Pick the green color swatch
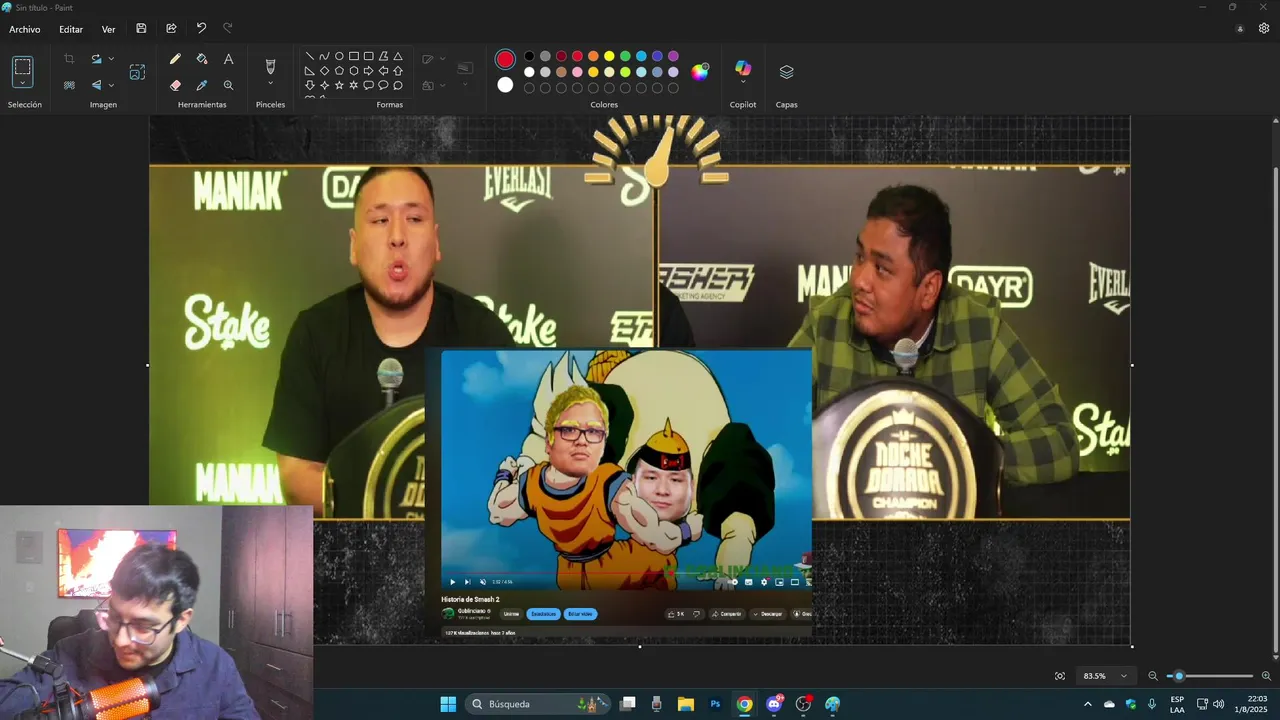 pyautogui.click(x=625, y=56)
